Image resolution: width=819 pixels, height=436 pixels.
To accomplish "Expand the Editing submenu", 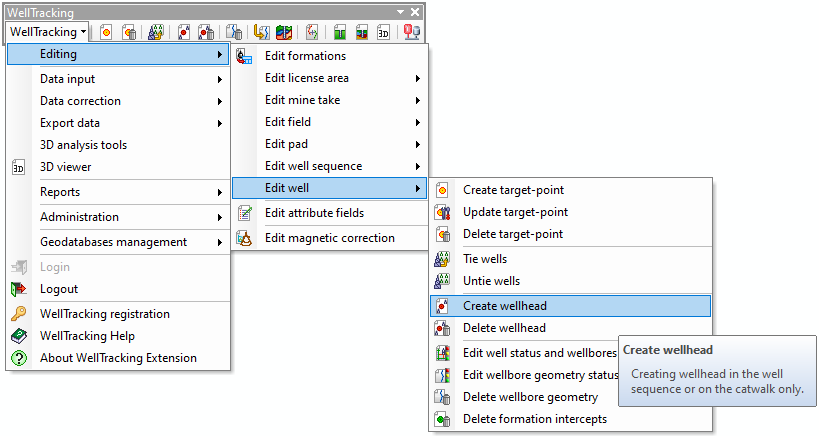I will click(118, 54).
